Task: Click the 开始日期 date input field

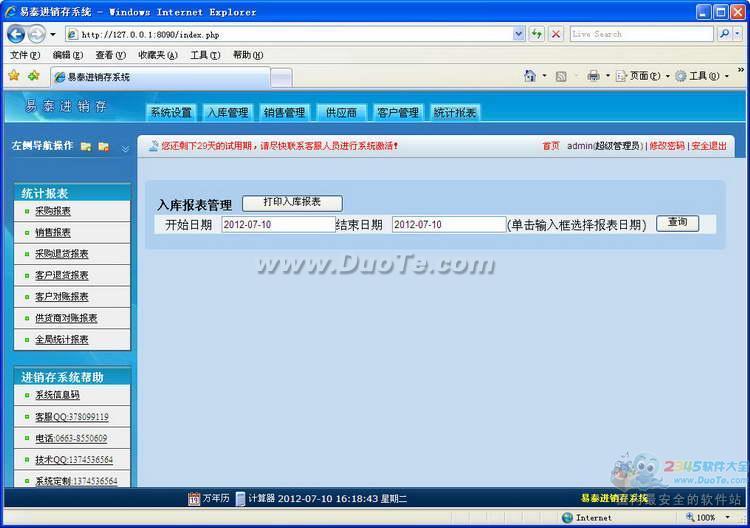Action: [278, 224]
